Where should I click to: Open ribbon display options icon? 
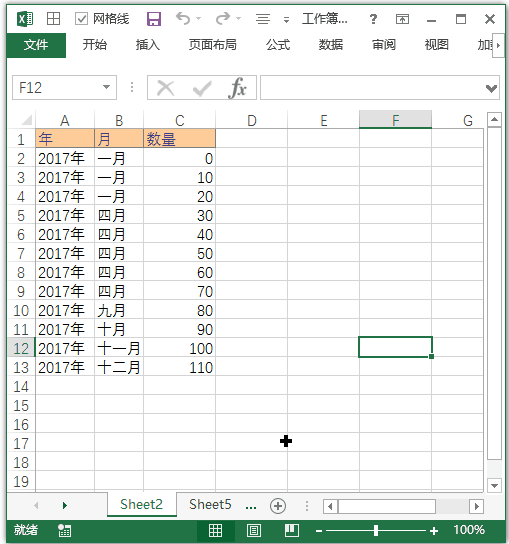tap(402, 19)
